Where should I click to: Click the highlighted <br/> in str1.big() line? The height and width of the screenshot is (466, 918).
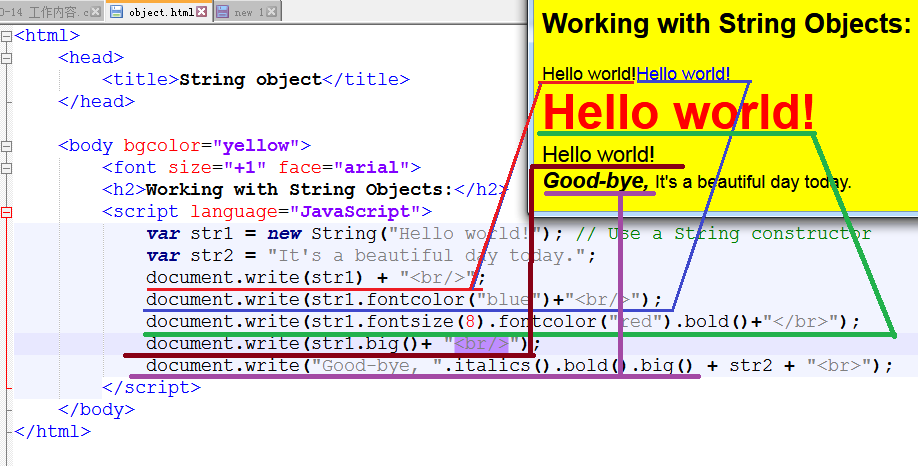[x=481, y=344]
